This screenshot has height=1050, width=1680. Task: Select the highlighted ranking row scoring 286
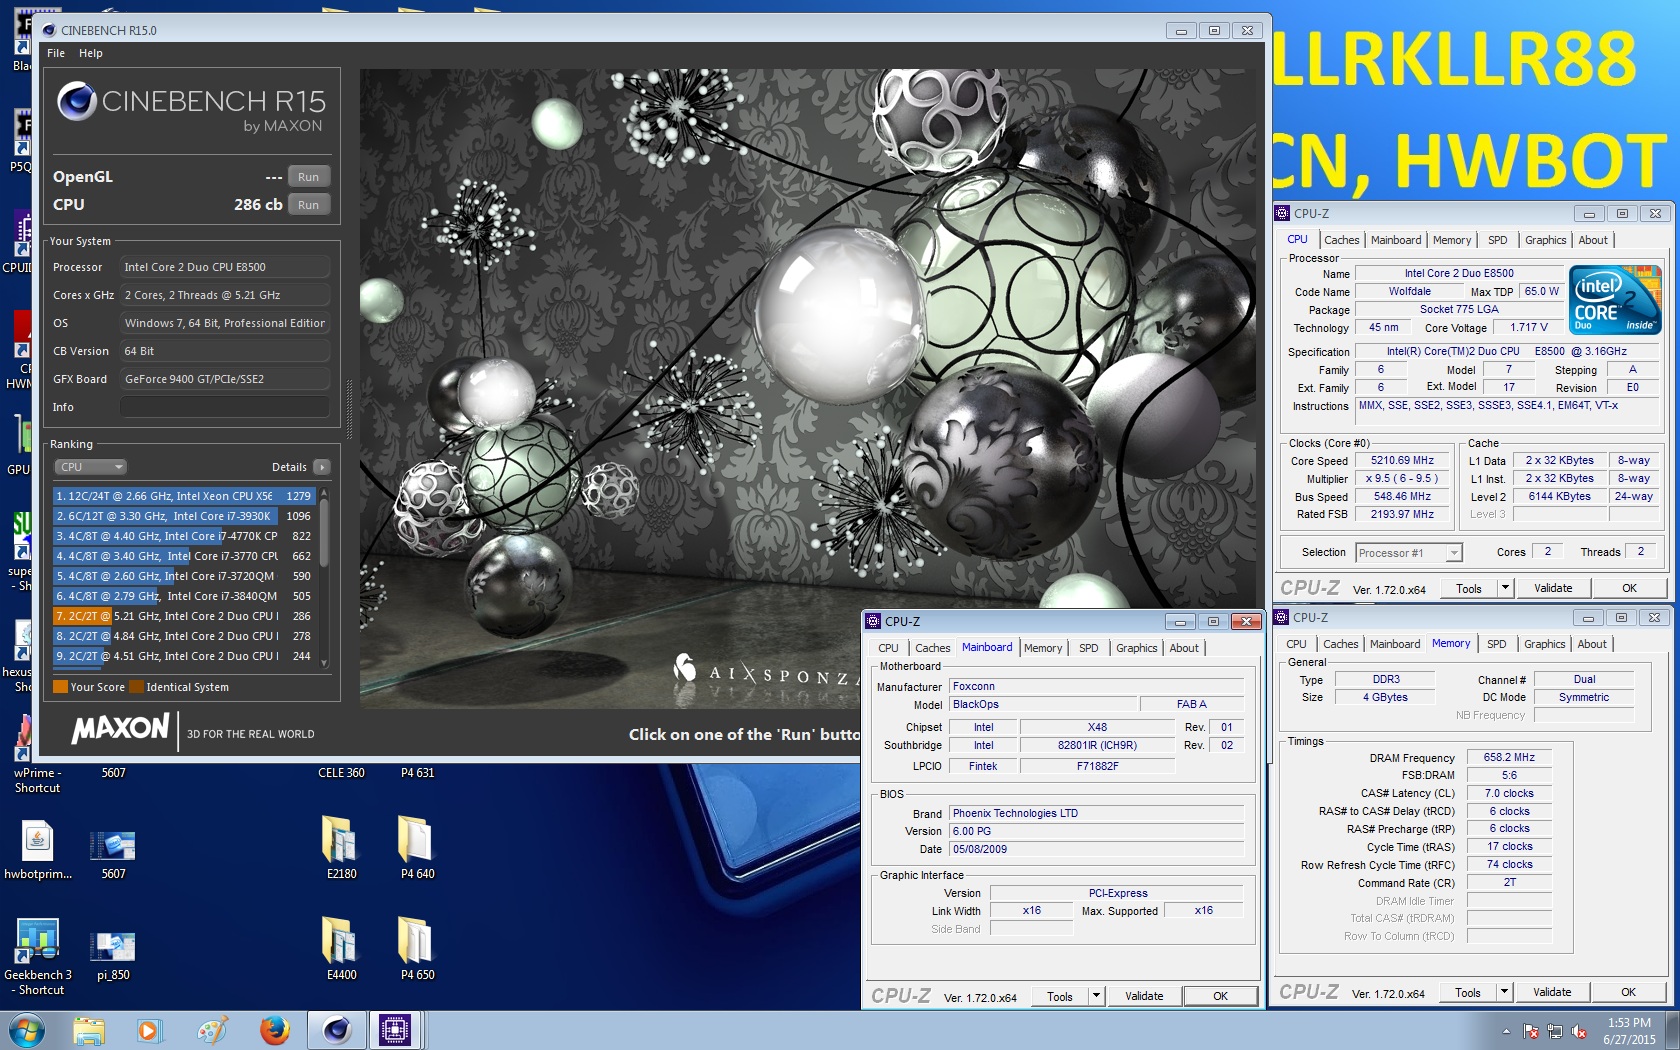185,616
